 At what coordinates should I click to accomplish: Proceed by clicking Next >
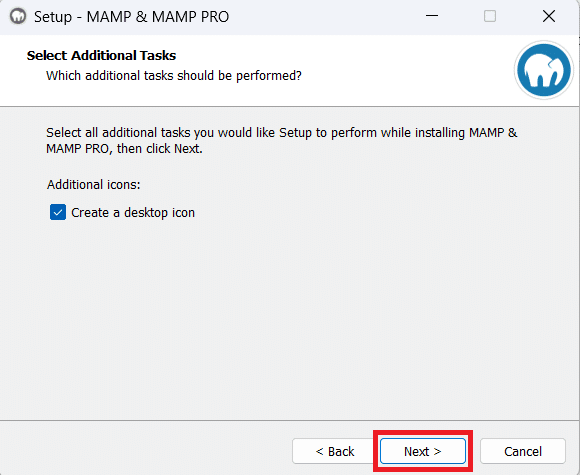(x=422, y=451)
